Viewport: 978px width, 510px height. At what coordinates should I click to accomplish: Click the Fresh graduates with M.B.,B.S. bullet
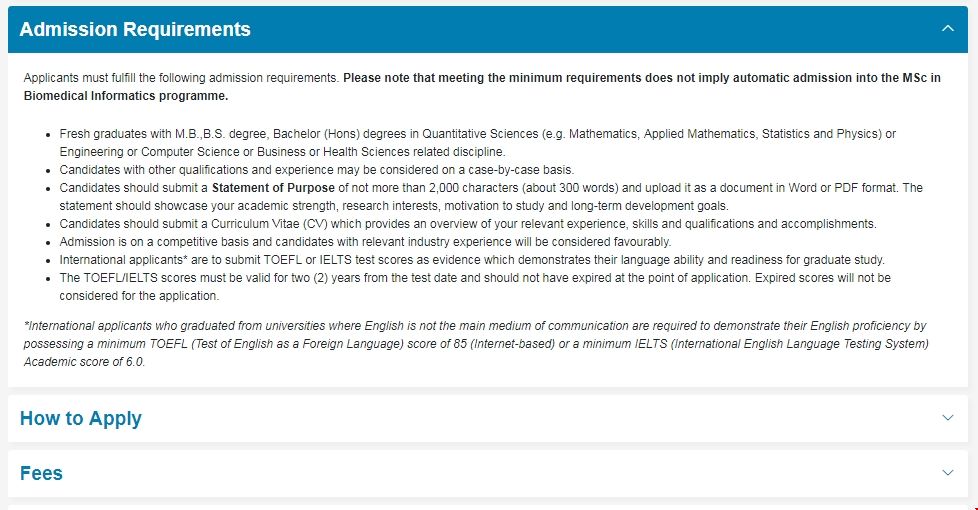[477, 134]
